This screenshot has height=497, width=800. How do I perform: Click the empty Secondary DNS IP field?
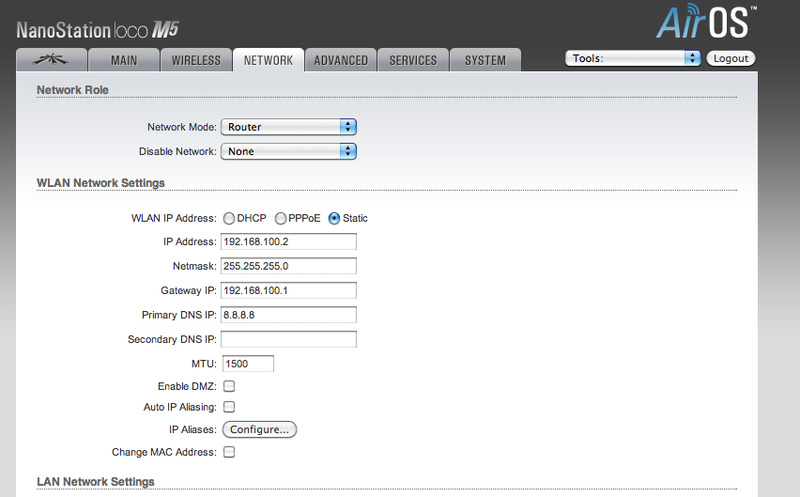(289, 339)
